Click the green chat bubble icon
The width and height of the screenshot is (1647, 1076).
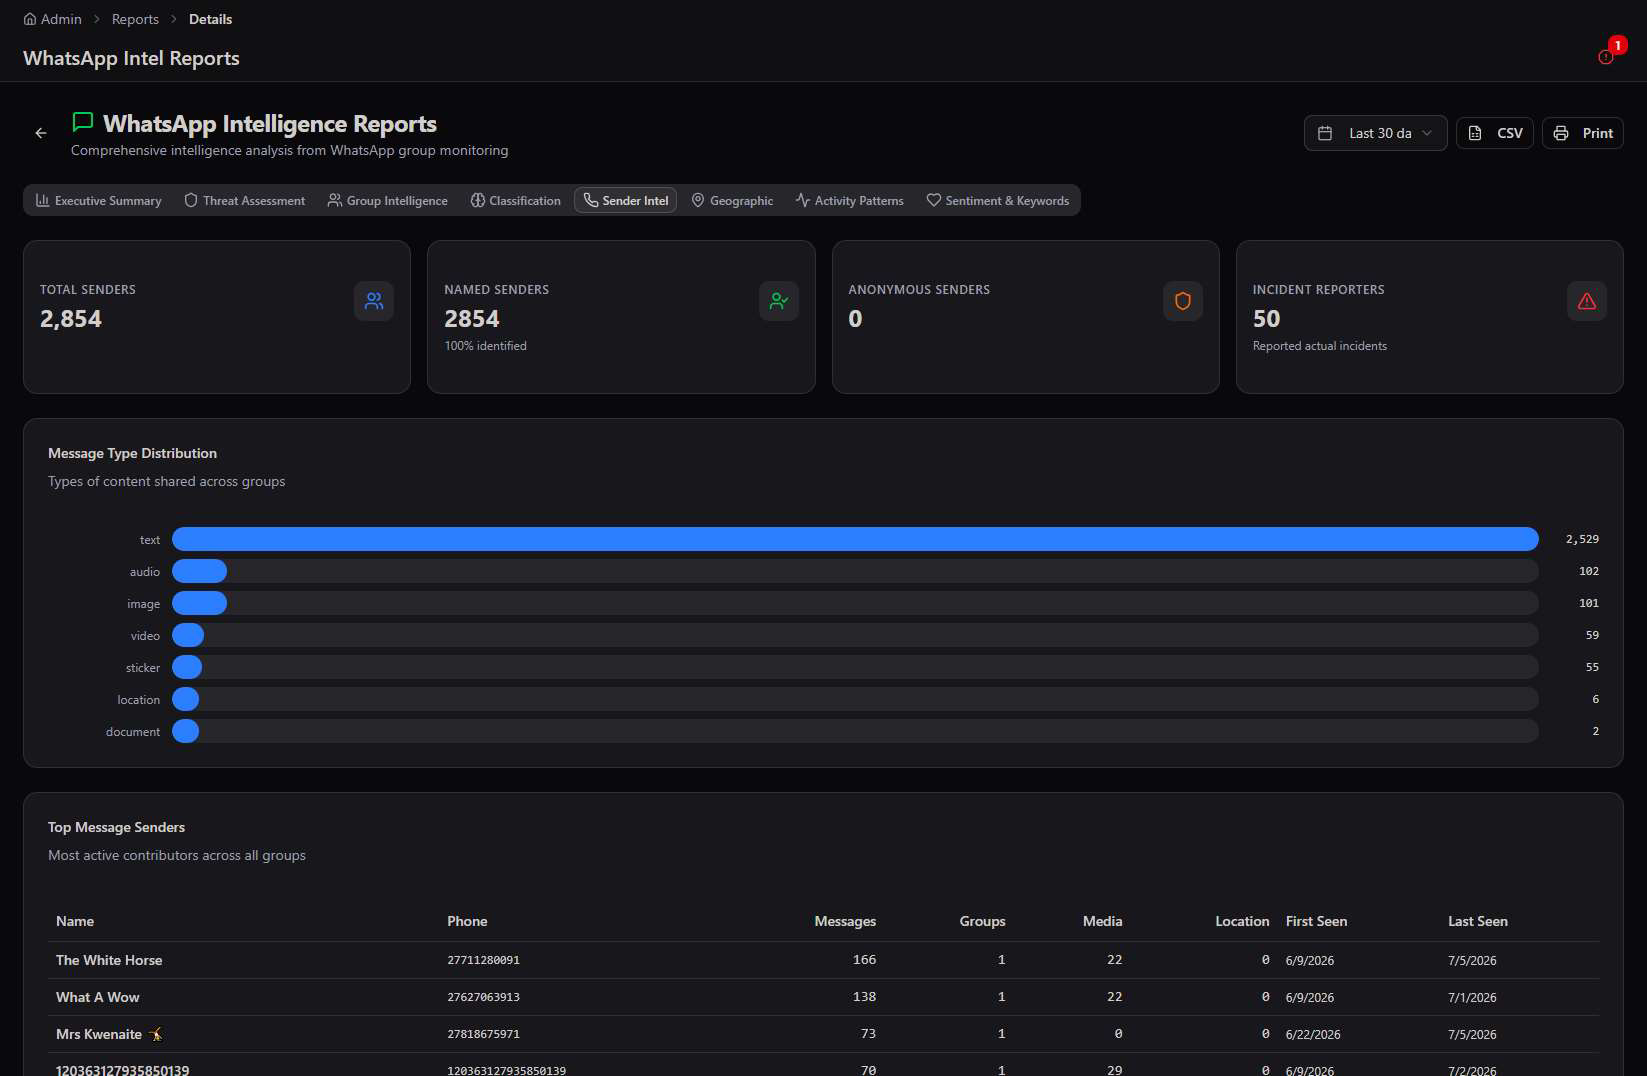click(83, 122)
